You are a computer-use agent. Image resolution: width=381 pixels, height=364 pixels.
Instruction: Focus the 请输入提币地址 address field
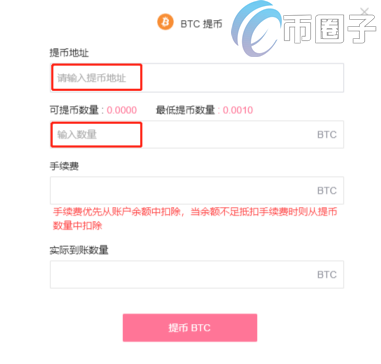[197, 78]
